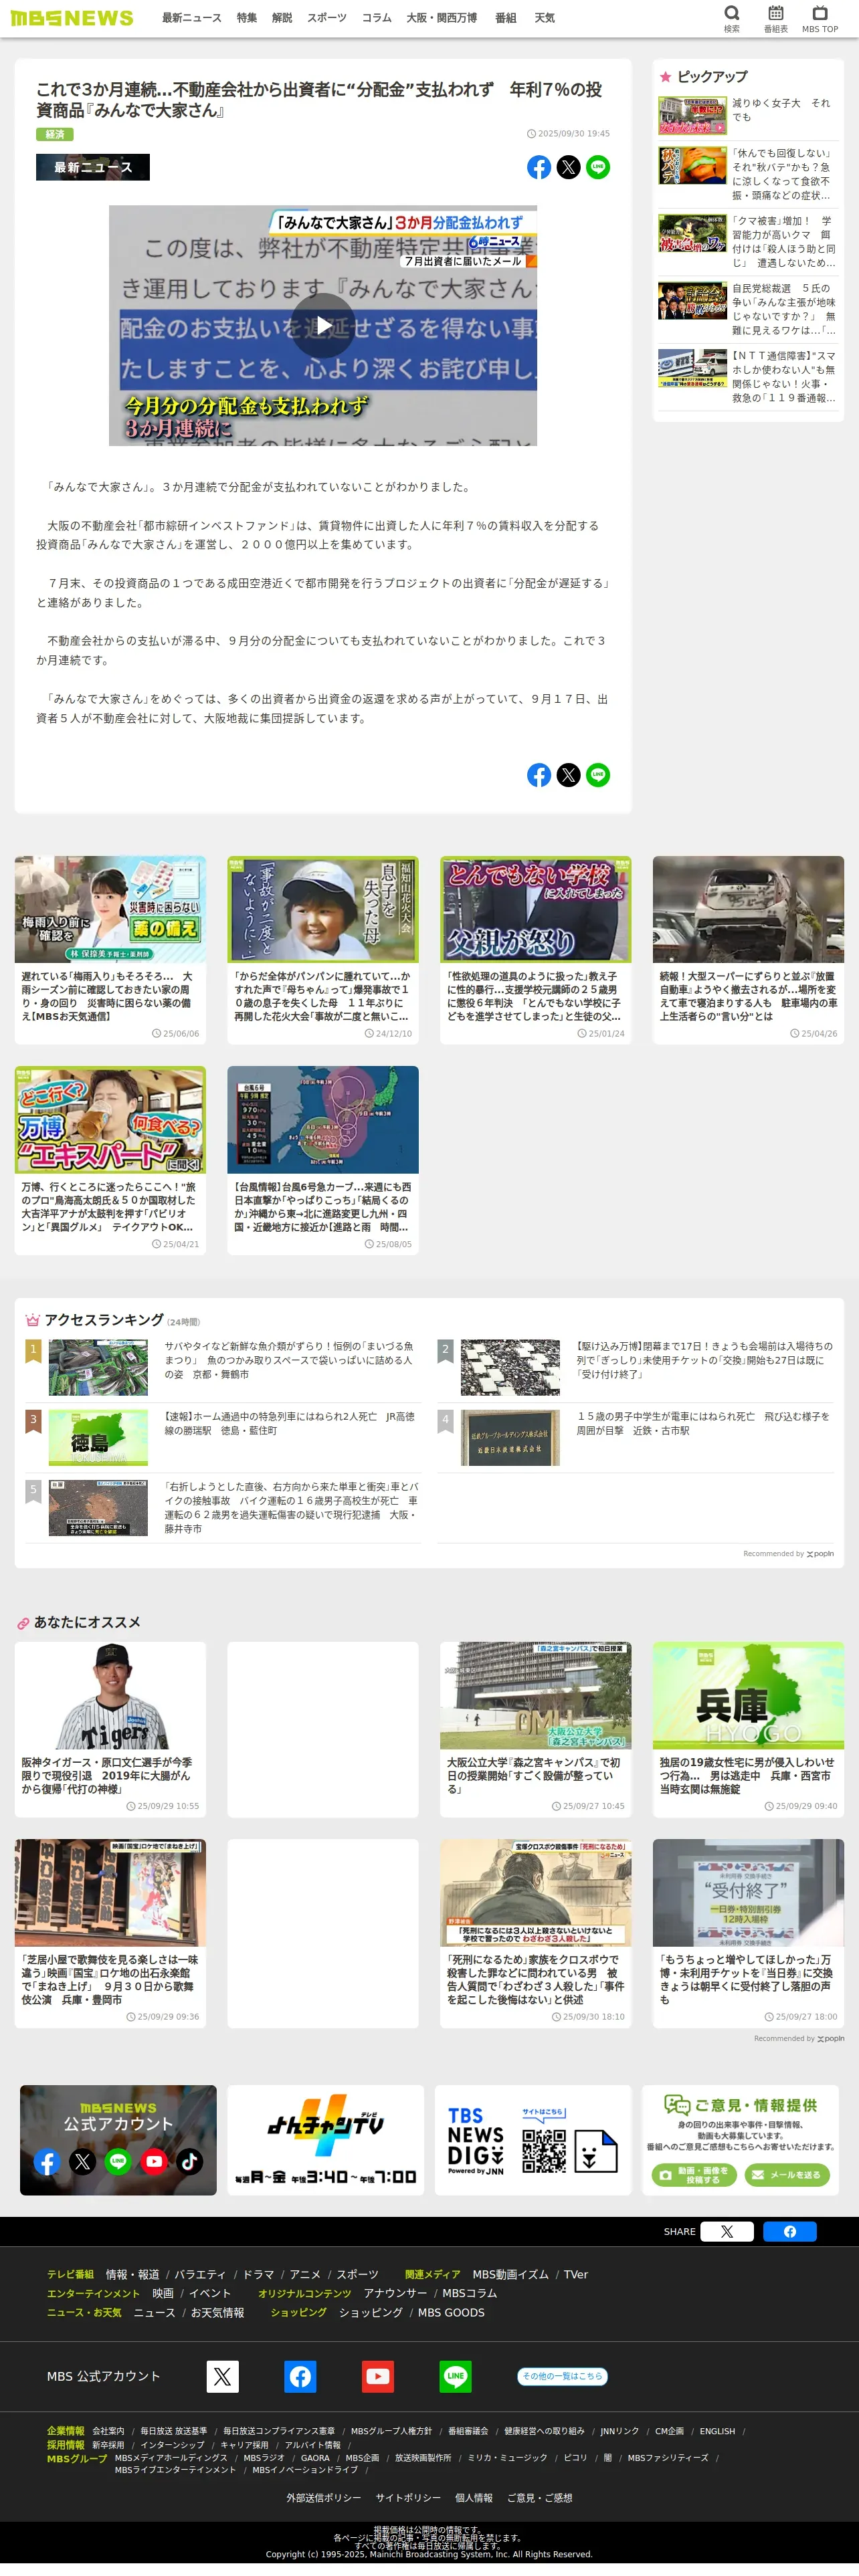Screen dimensions: 859x2576
Task: Open pickup story 減りゆく女子大
Action: [x=747, y=116]
